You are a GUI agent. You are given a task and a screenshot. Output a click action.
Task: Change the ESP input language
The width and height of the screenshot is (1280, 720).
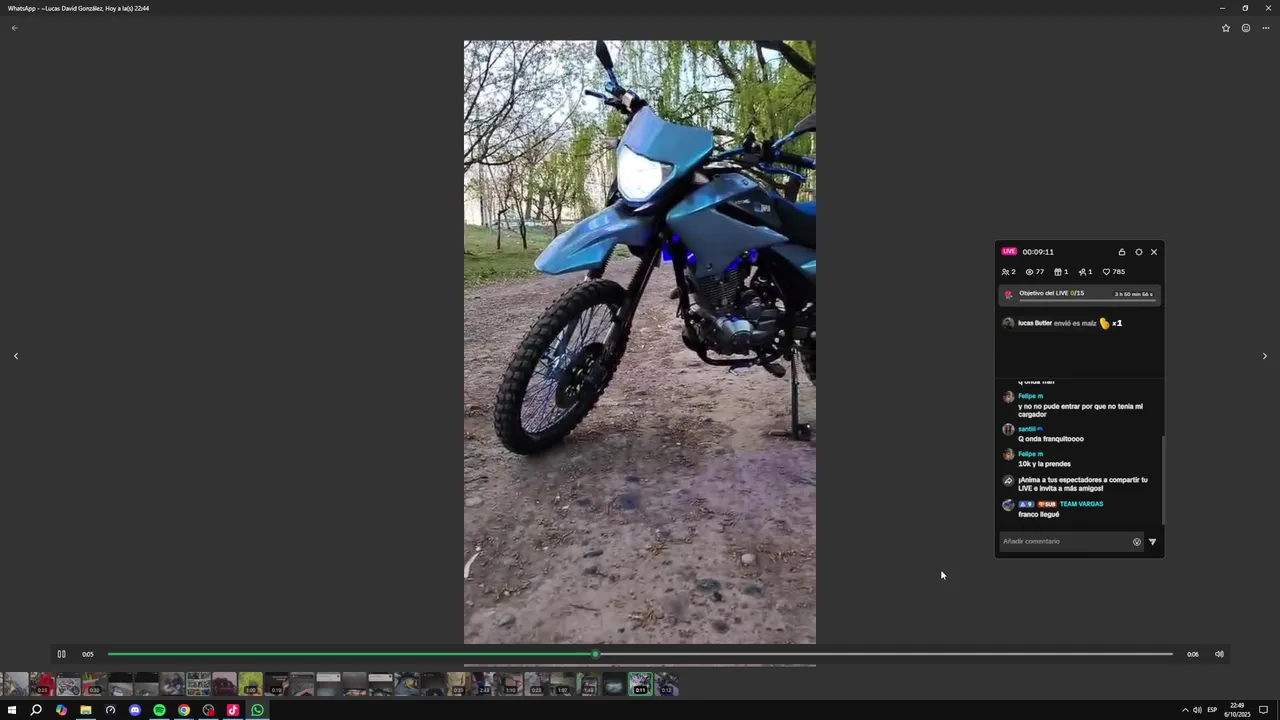[x=1213, y=710]
